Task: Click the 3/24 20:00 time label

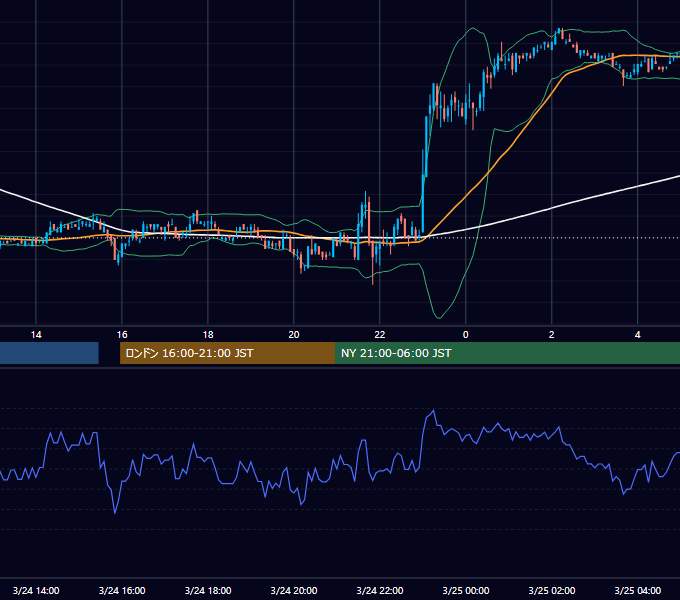Action: (294, 590)
